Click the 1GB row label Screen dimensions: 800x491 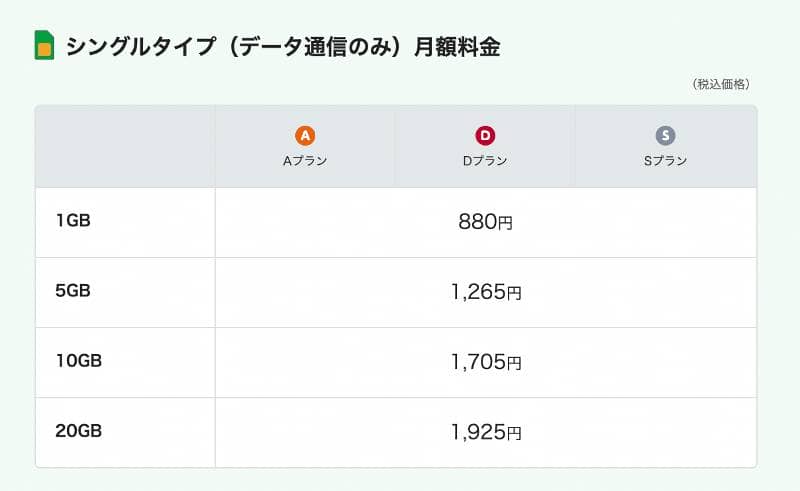(x=73, y=221)
